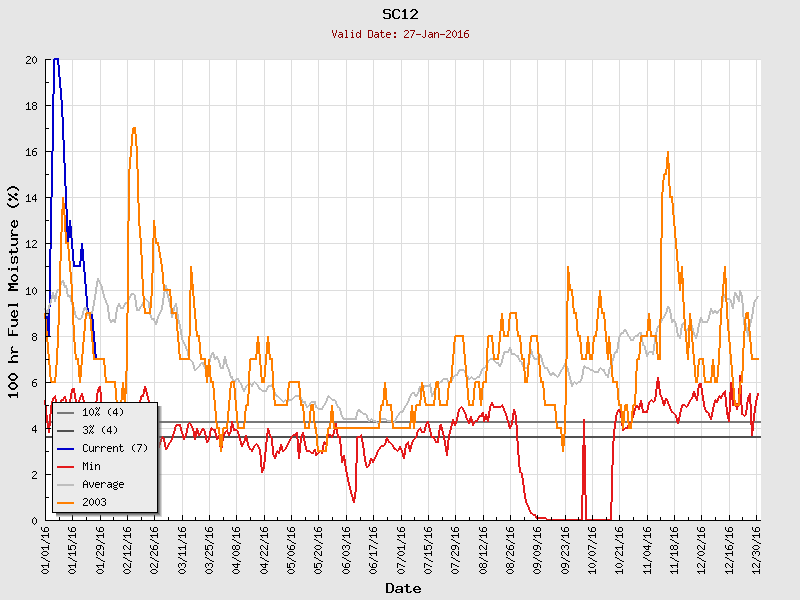Click the red Valid Date 27-Jan-2016 text

[x=400, y=34]
